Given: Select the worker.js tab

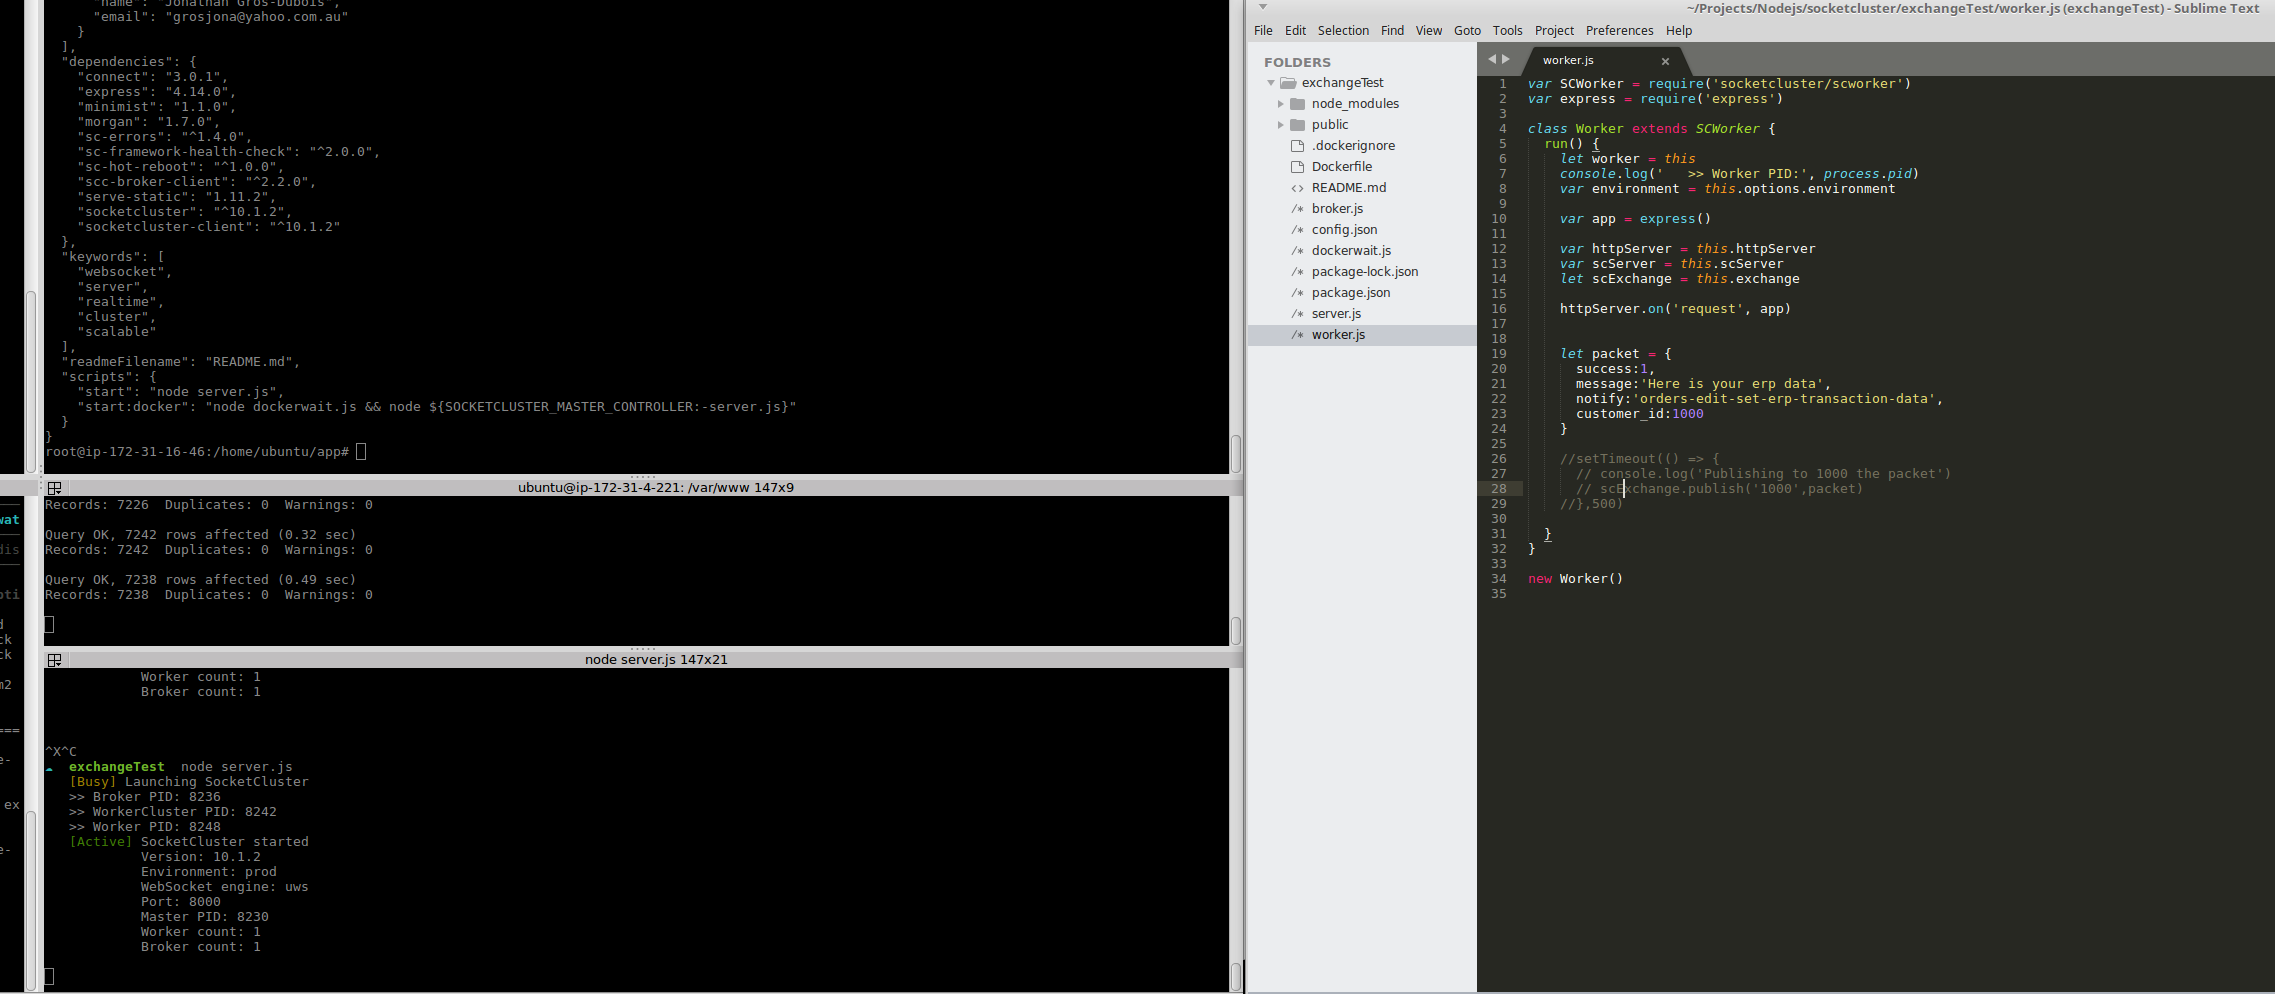Looking at the screenshot, I should (x=1568, y=60).
